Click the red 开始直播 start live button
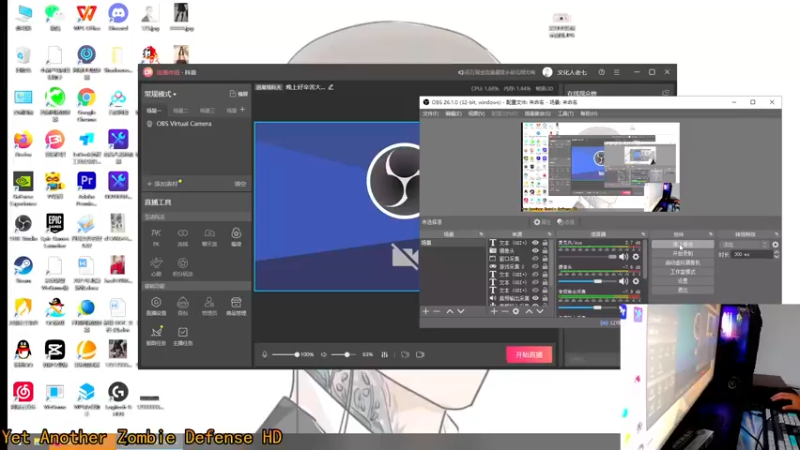The height and width of the screenshot is (450, 800). pyautogui.click(x=529, y=355)
